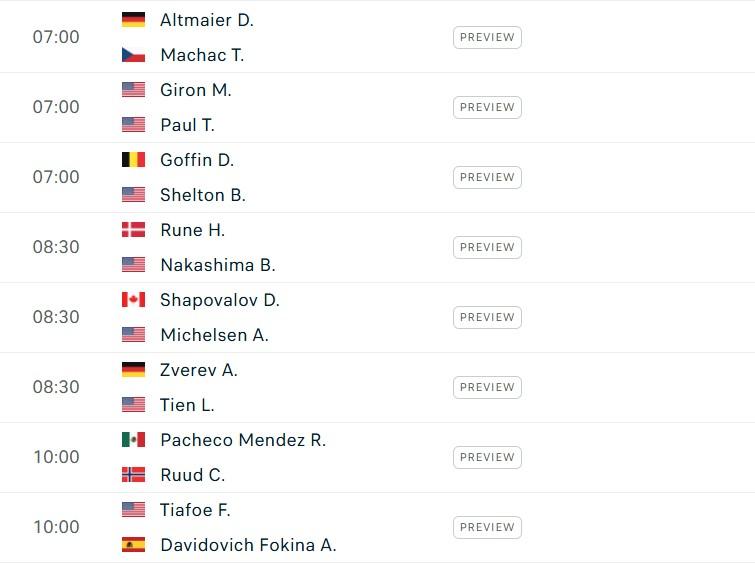The image size is (755, 563).
Task: Click the 10:00 time of Pacheco Mendez match
Action: point(56,457)
